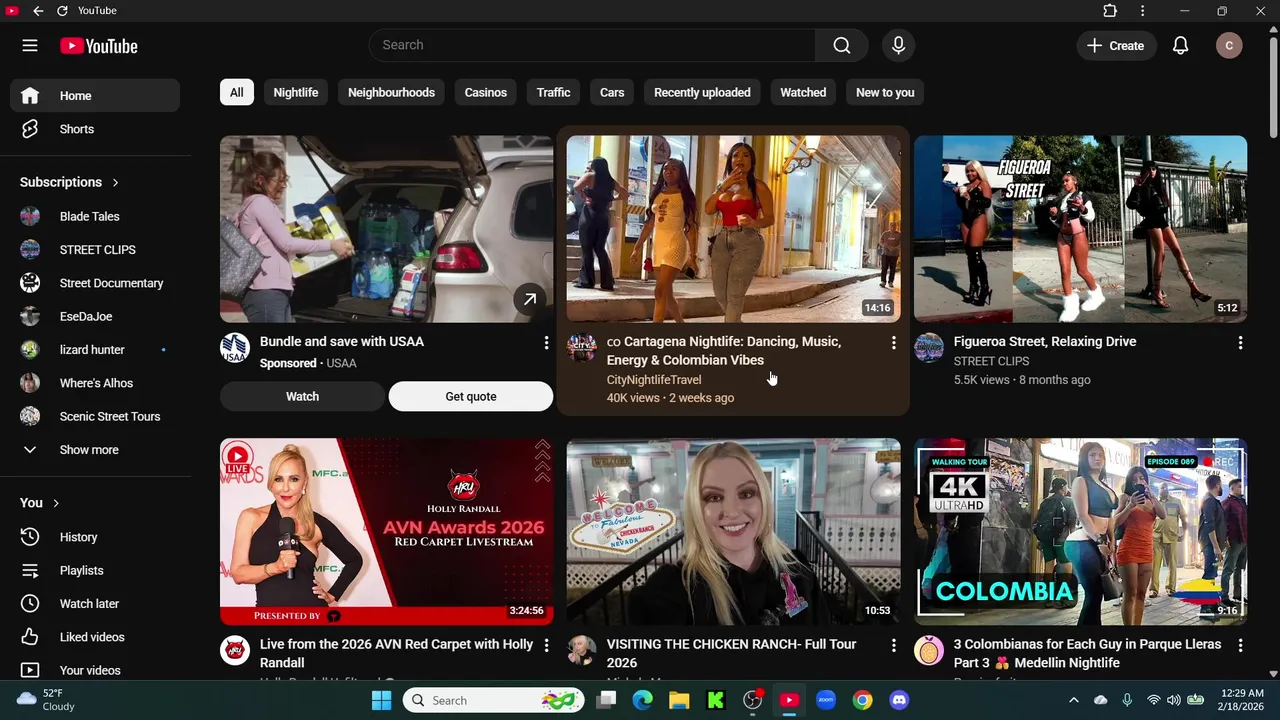Open the EseDaJoe subscription

tap(95, 316)
